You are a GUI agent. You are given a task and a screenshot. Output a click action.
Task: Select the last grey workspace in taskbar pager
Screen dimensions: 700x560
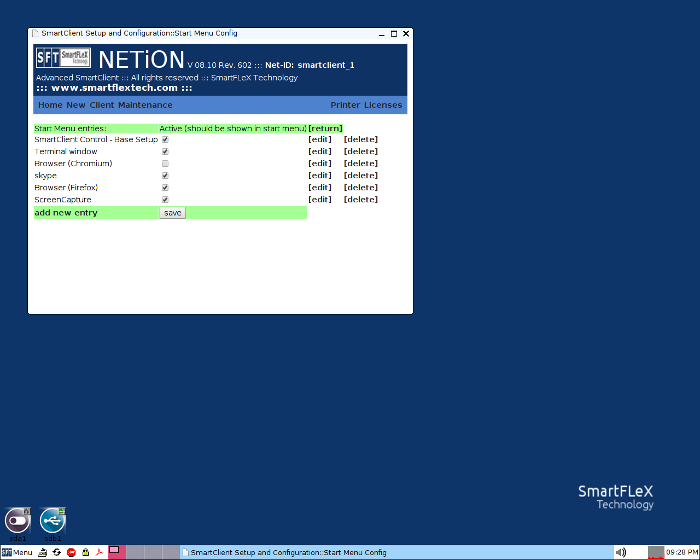[171, 552]
